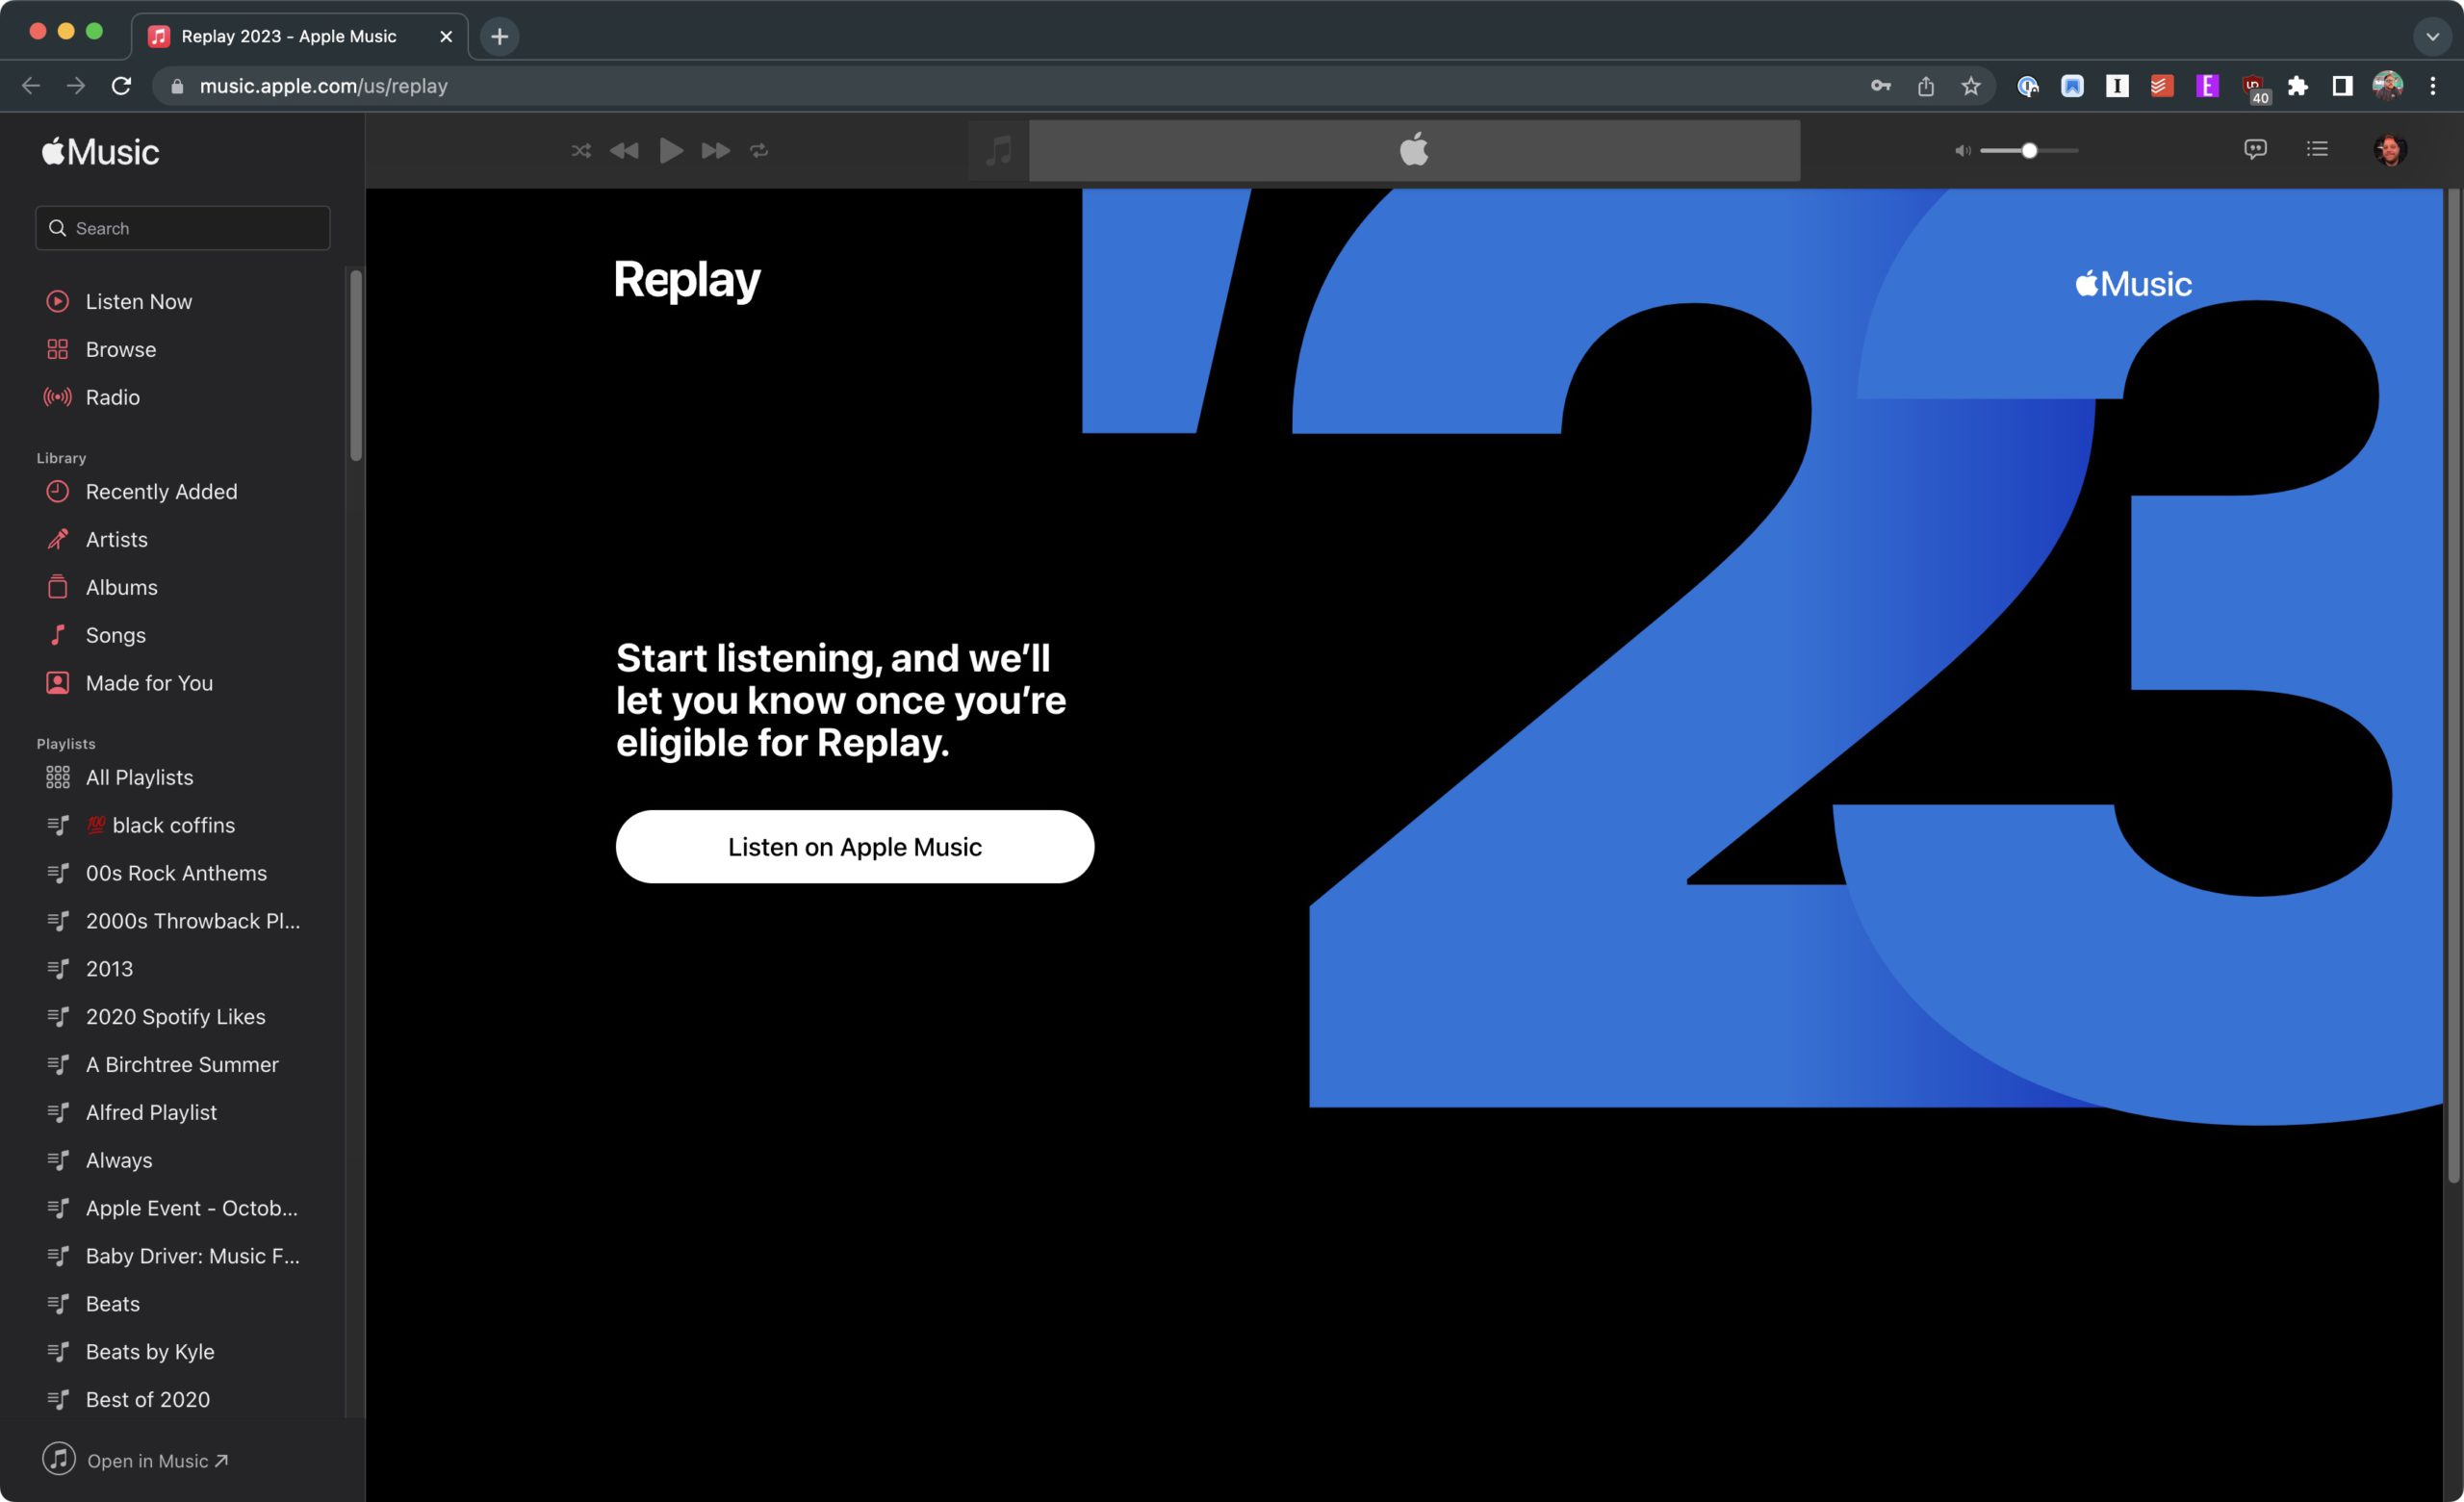Click the sidebar scrollbar

(x=355, y=366)
